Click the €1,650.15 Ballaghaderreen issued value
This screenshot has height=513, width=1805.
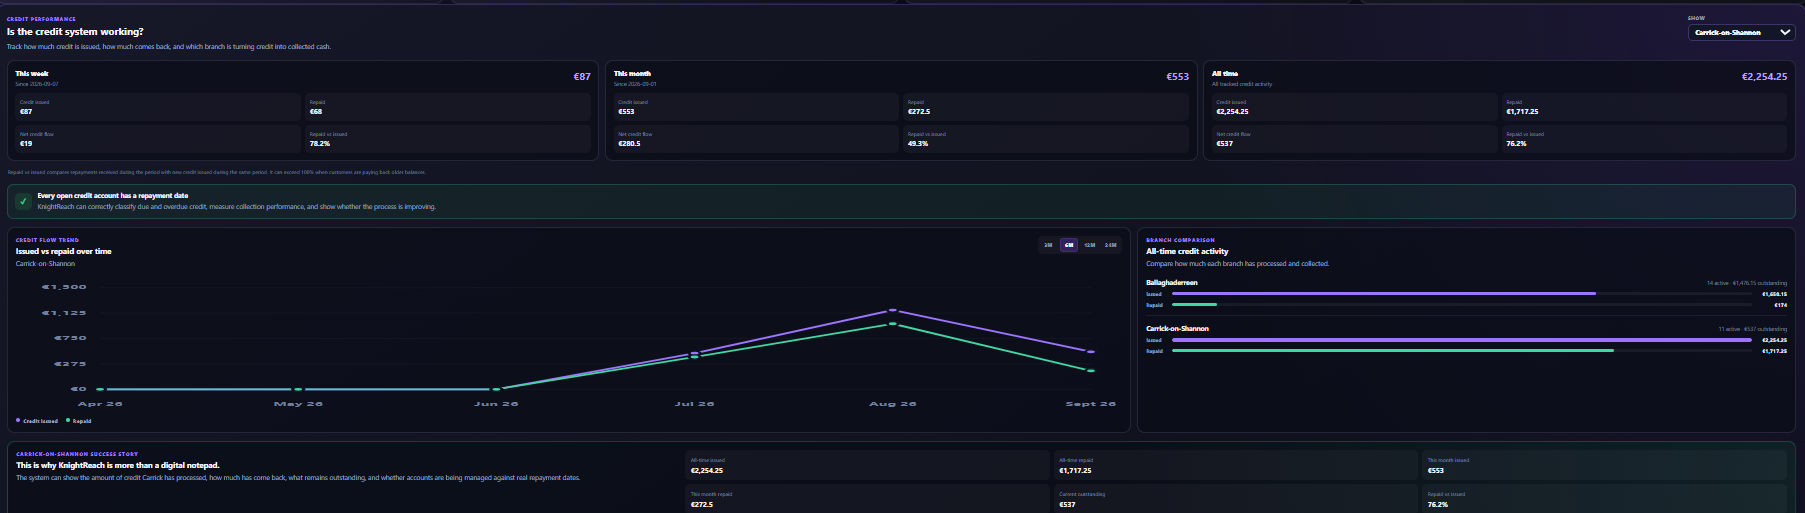point(1774,294)
